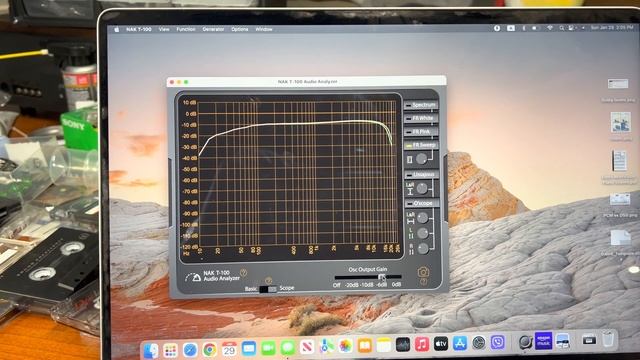This screenshot has width=640, height=360.
Task: Click the top desktop file thumbnail
Action: tap(618, 84)
